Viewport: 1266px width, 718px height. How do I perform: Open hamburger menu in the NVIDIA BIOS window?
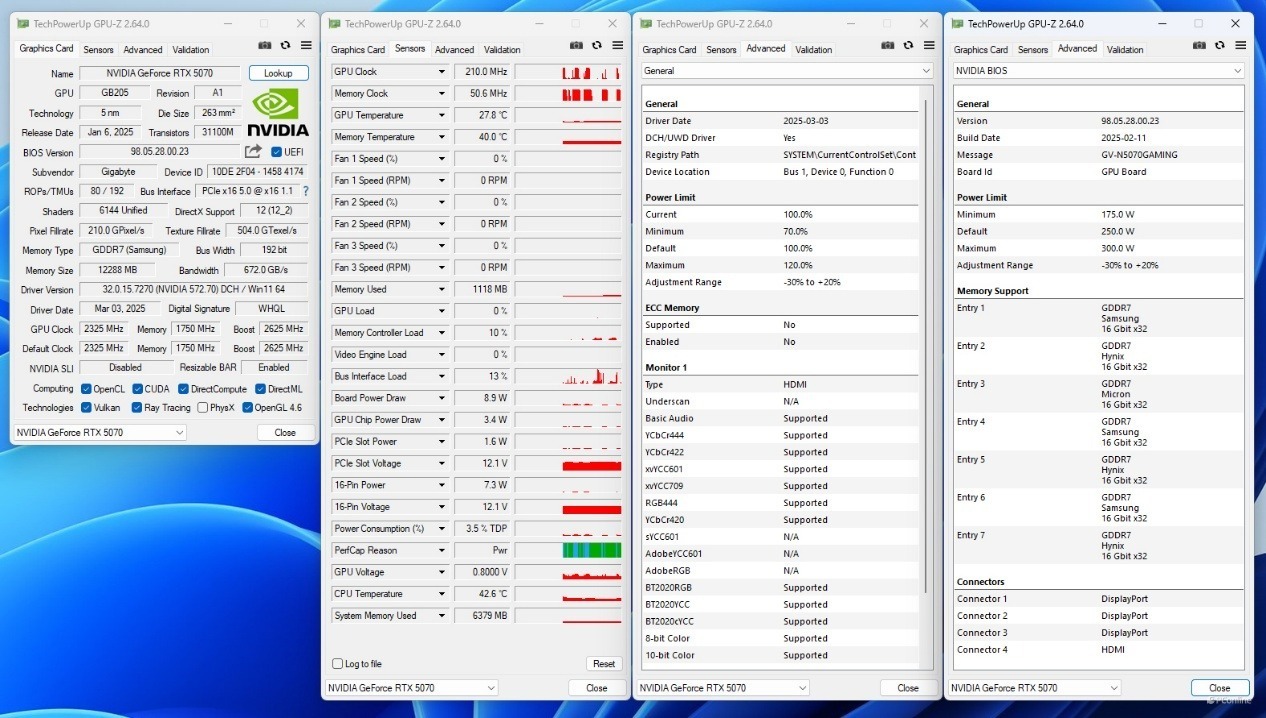1240,46
